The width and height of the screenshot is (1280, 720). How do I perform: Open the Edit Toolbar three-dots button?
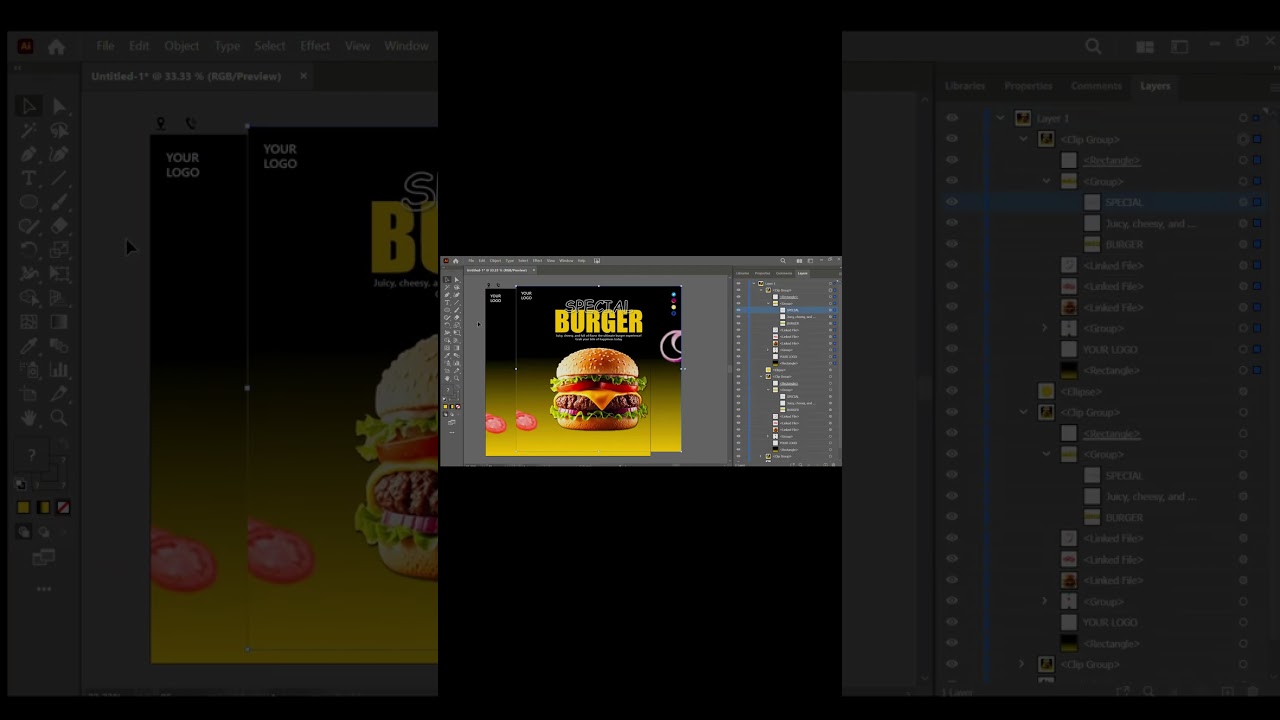click(44, 589)
